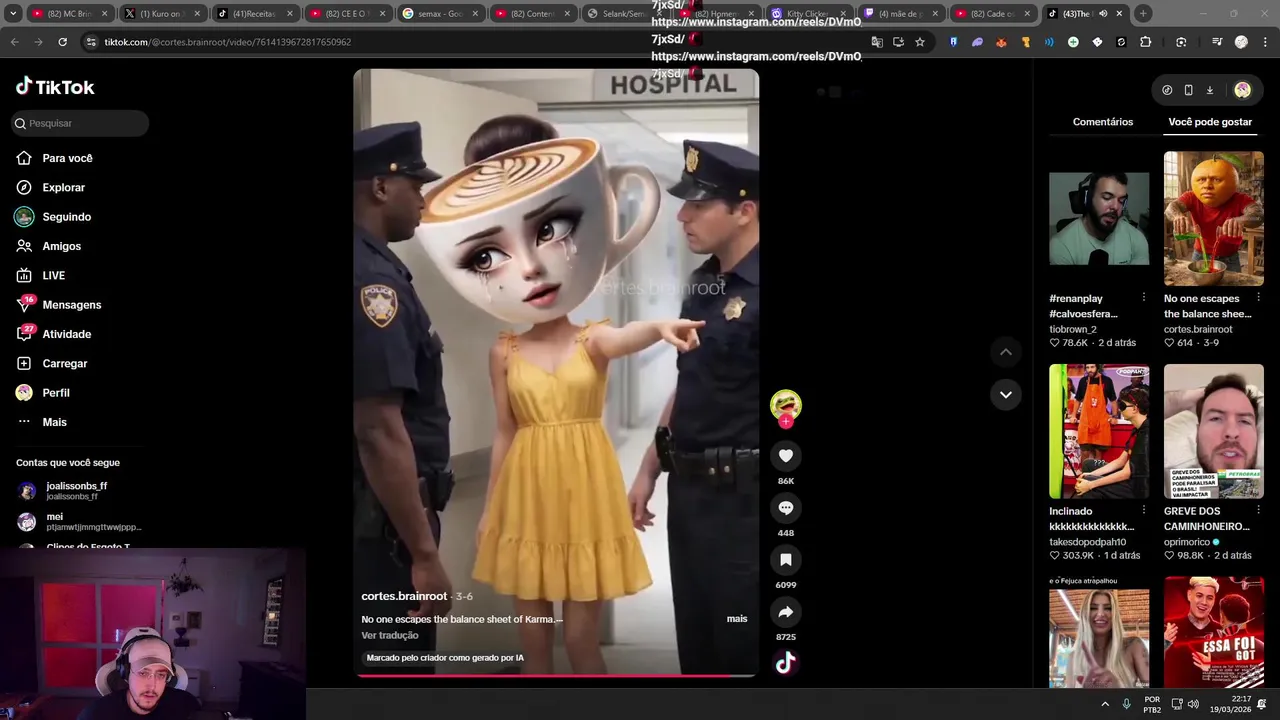Open options for No one escapes suggested video
The width and height of the screenshot is (1280, 720).
(x=1258, y=298)
